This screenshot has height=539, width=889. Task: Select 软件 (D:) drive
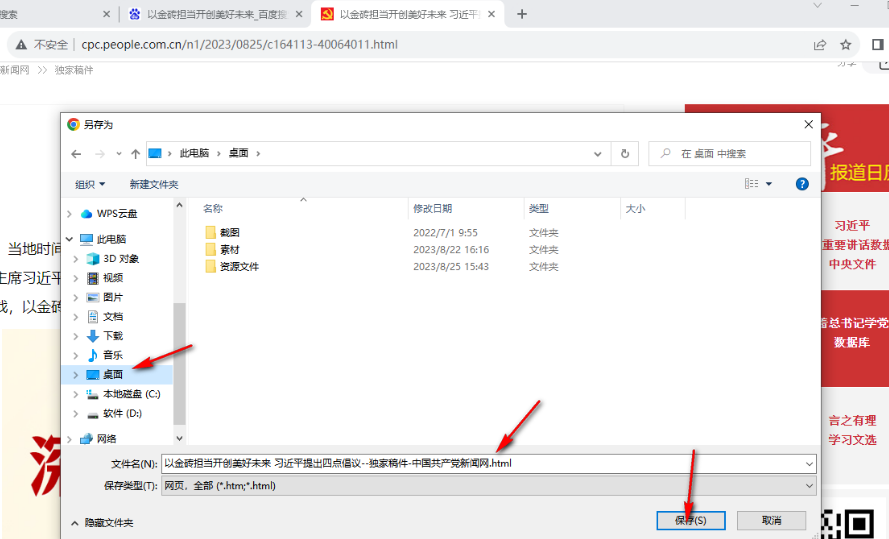[122, 414]
